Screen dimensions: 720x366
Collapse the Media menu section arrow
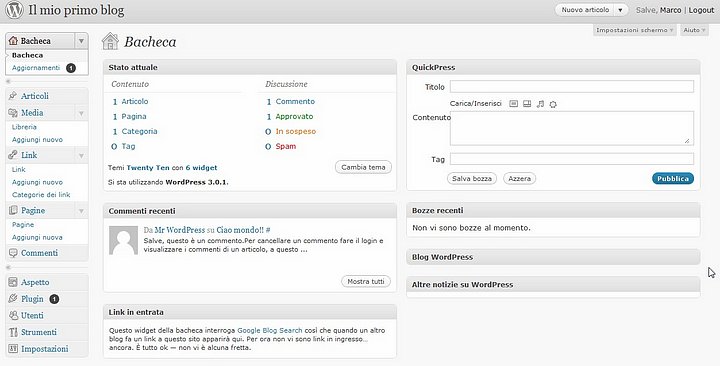(x=81, y=113)
